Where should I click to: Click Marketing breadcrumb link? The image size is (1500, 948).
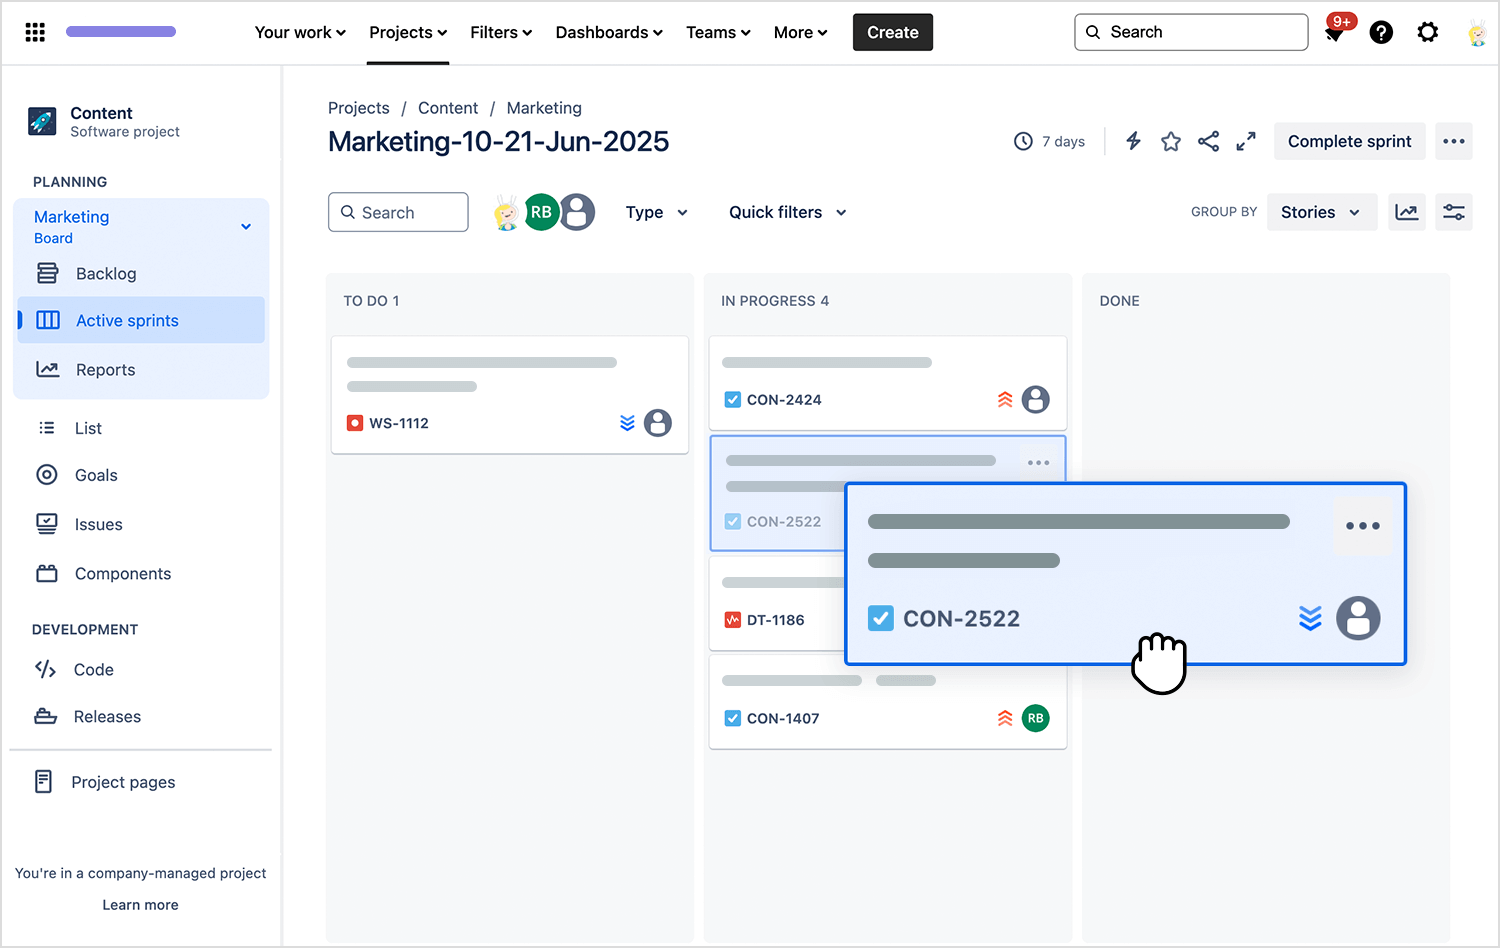(x=544, y=108)
